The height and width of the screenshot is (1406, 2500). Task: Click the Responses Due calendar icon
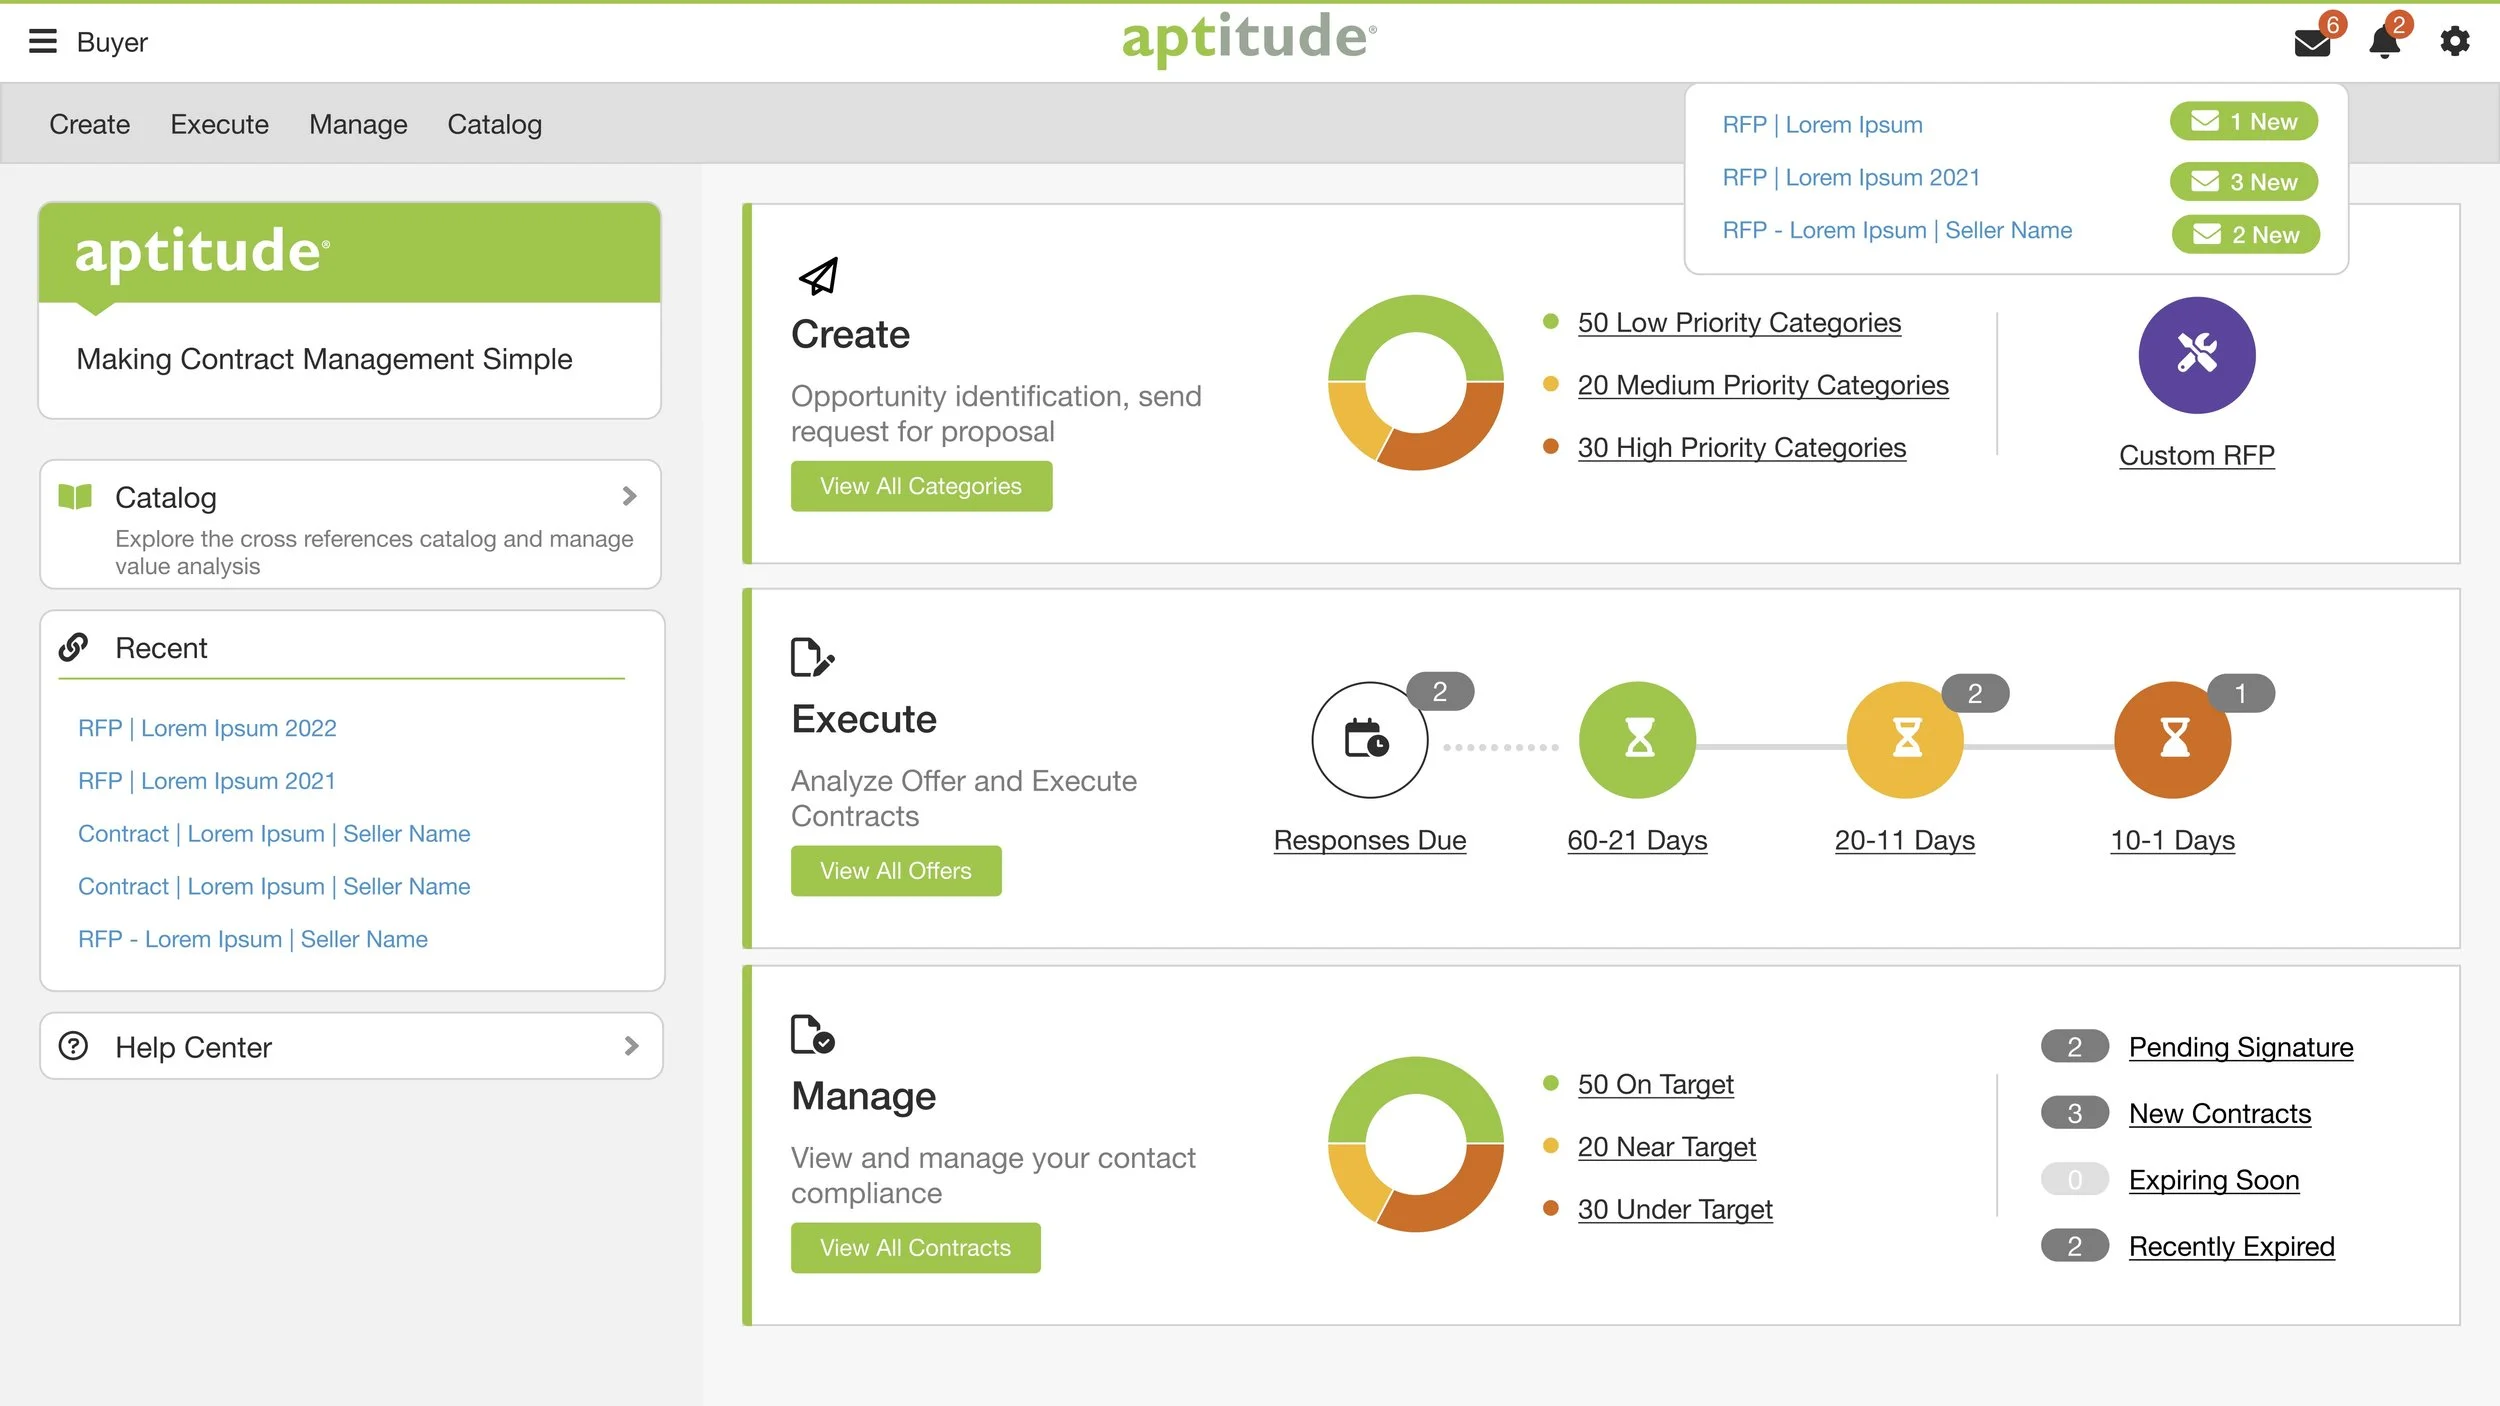(1368, 740)
